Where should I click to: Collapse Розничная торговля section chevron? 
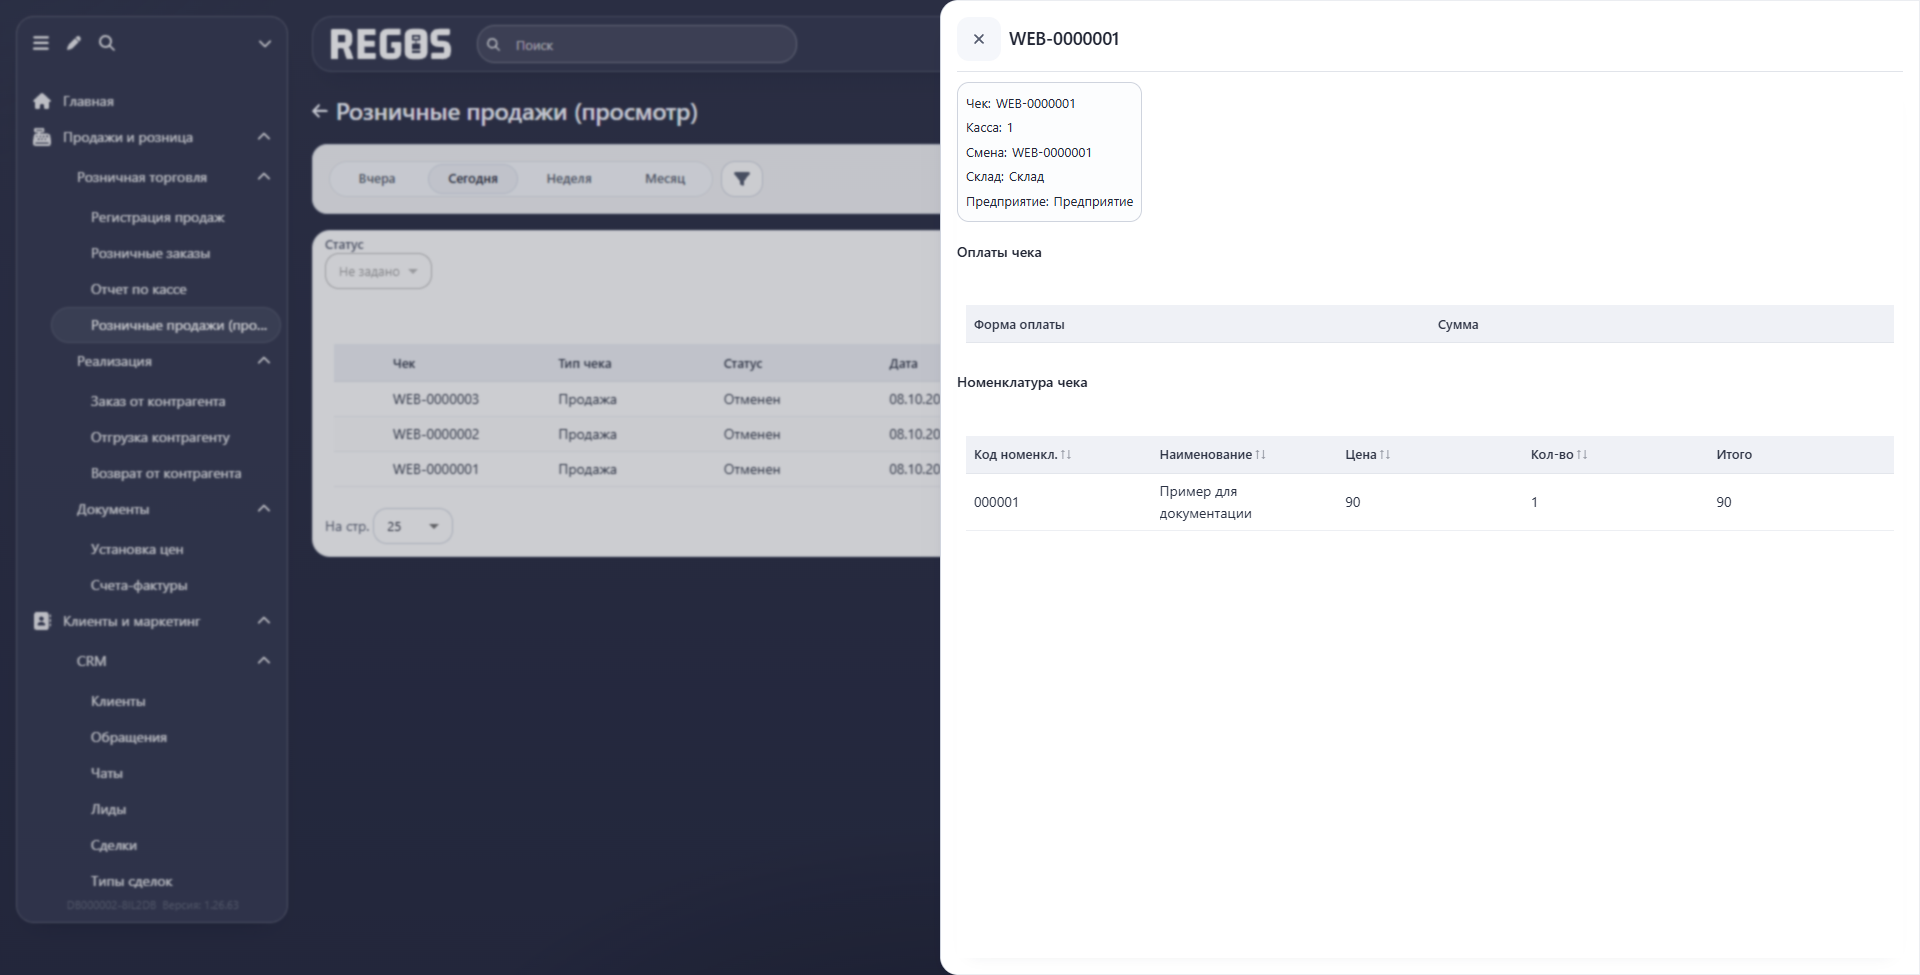point(264,177)
